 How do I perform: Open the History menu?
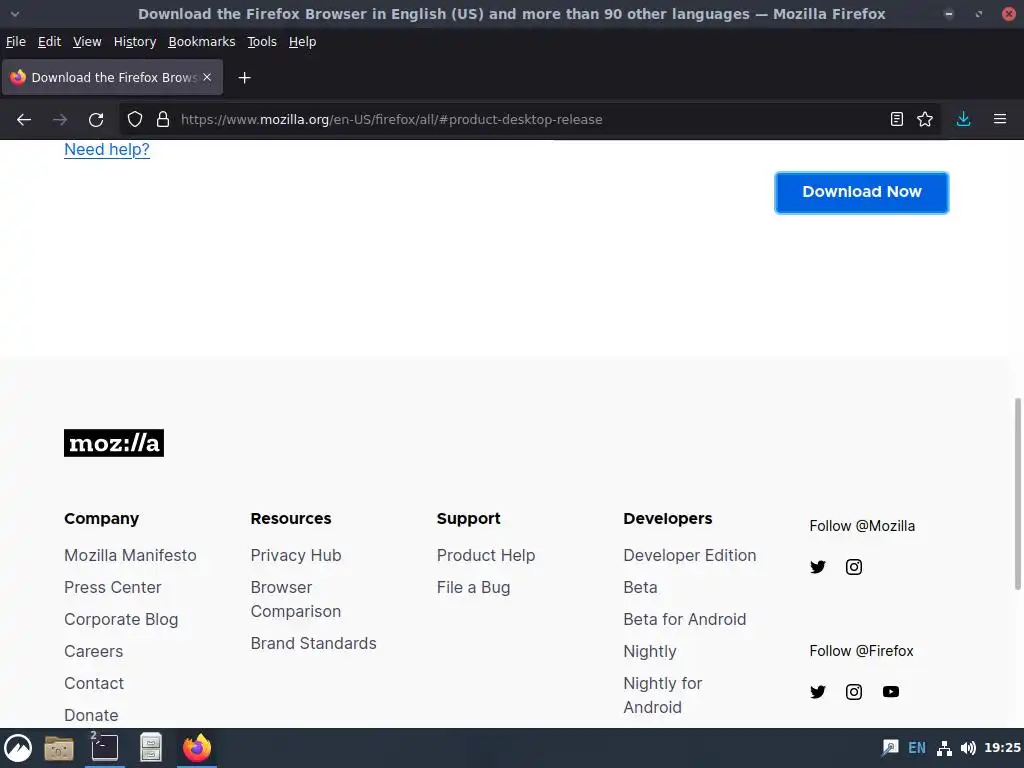[x=135, y=42]
